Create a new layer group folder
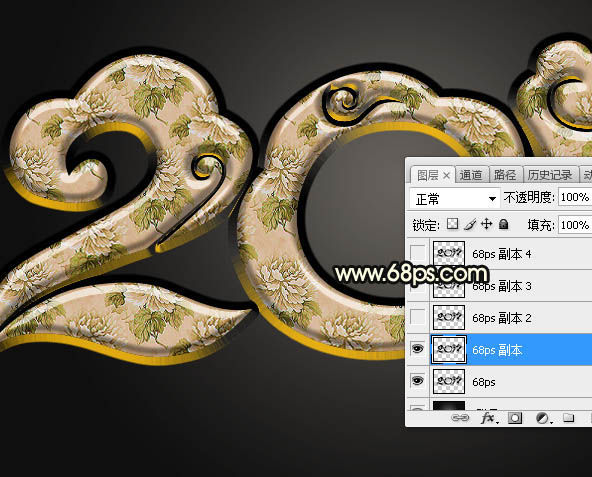The image size is (592, 477). click(x=568, y=418)
